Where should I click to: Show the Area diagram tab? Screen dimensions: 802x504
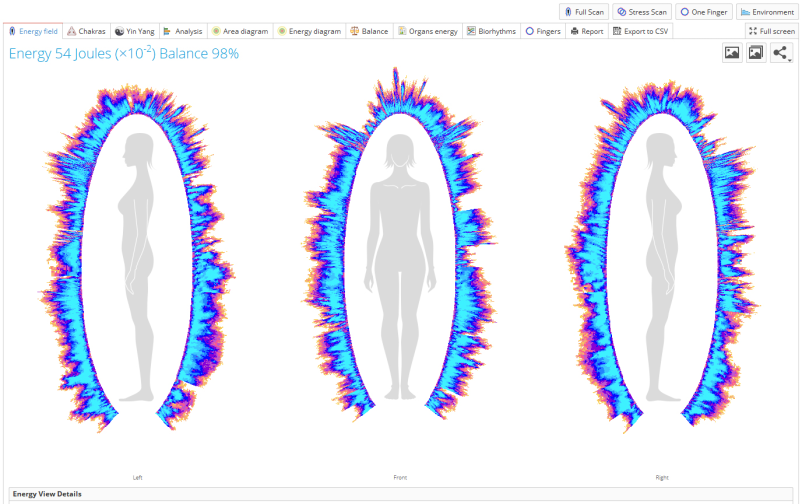240,31
